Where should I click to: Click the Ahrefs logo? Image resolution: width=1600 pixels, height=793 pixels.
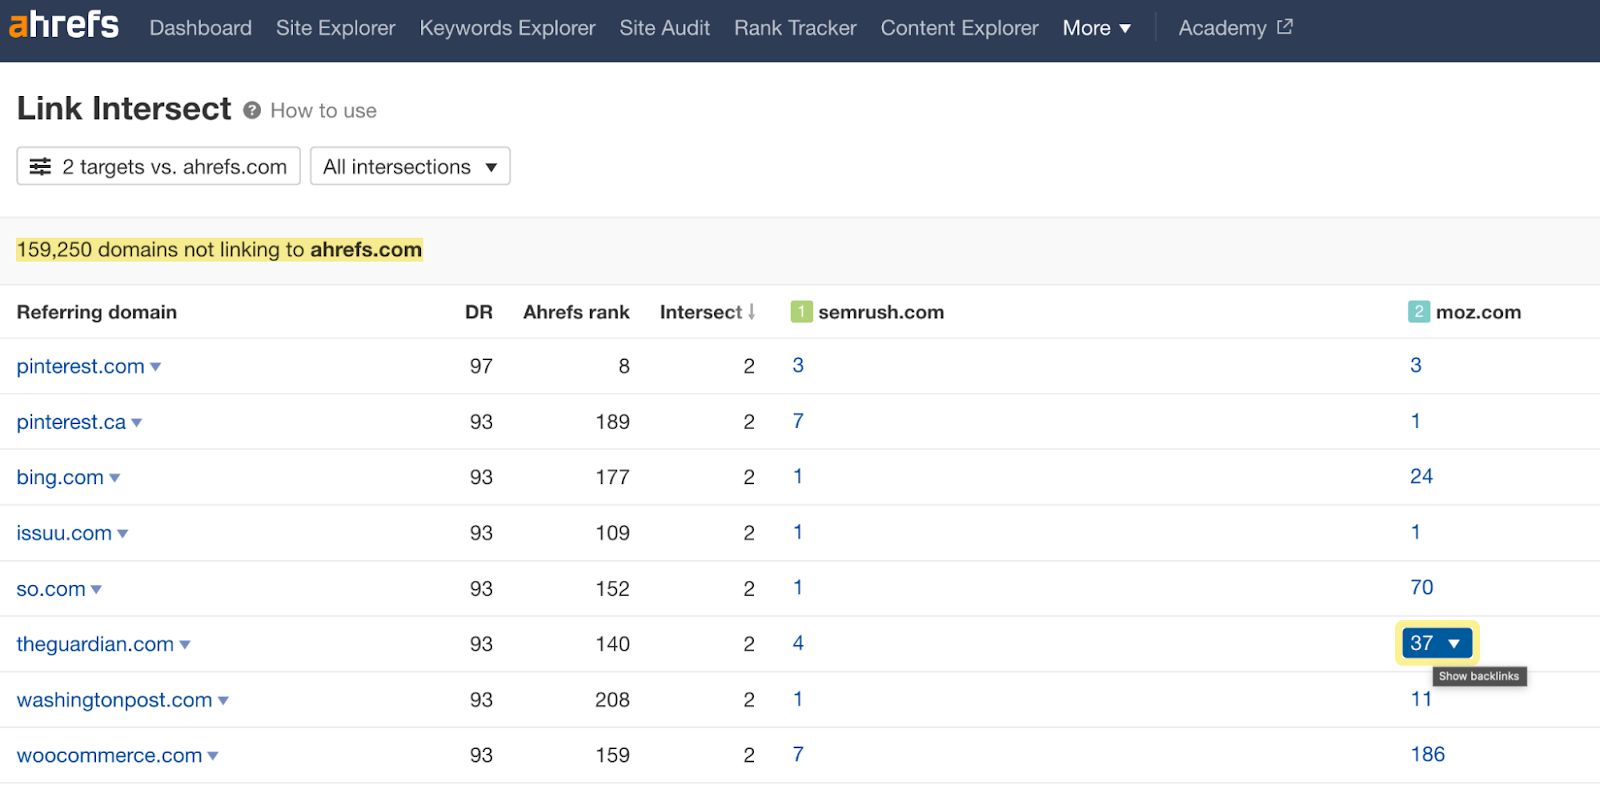[x=64, y=25]
